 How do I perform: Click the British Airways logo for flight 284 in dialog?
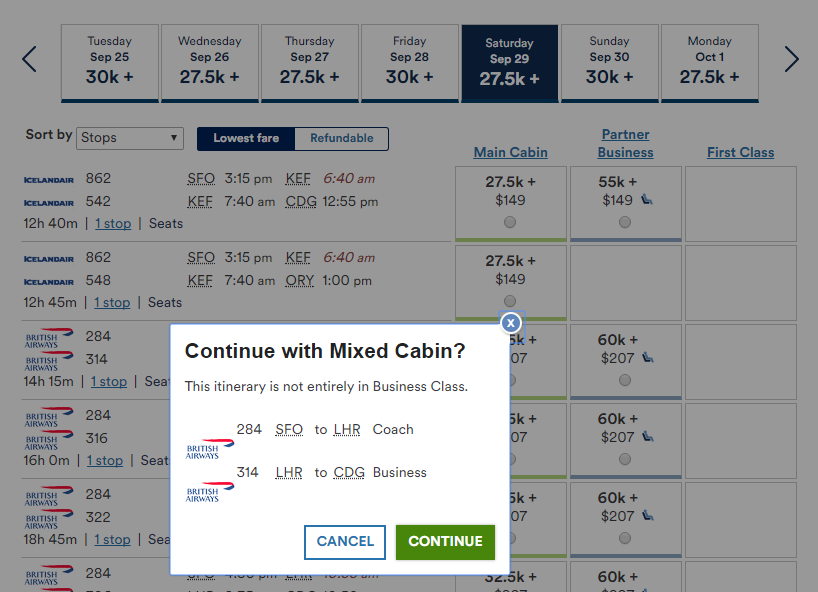(210, 449)
